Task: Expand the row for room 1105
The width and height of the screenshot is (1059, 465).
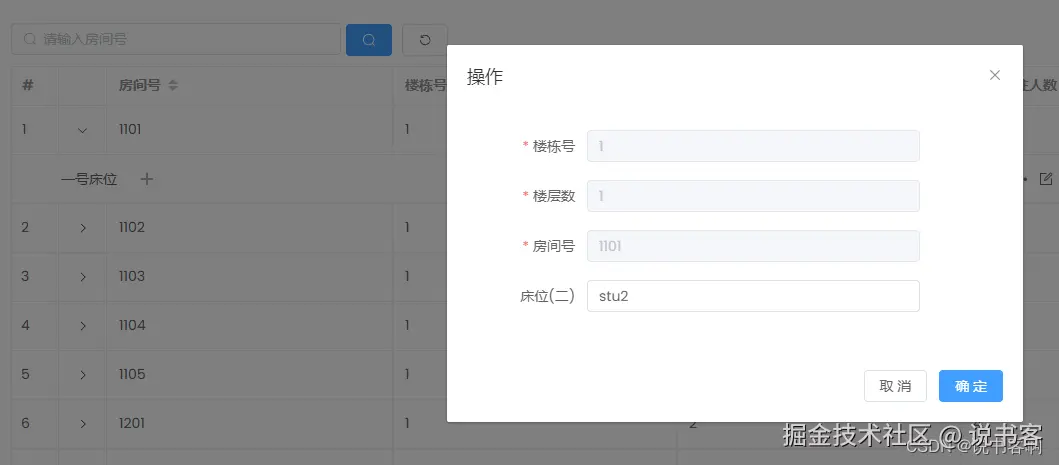Action: point(83,375)
